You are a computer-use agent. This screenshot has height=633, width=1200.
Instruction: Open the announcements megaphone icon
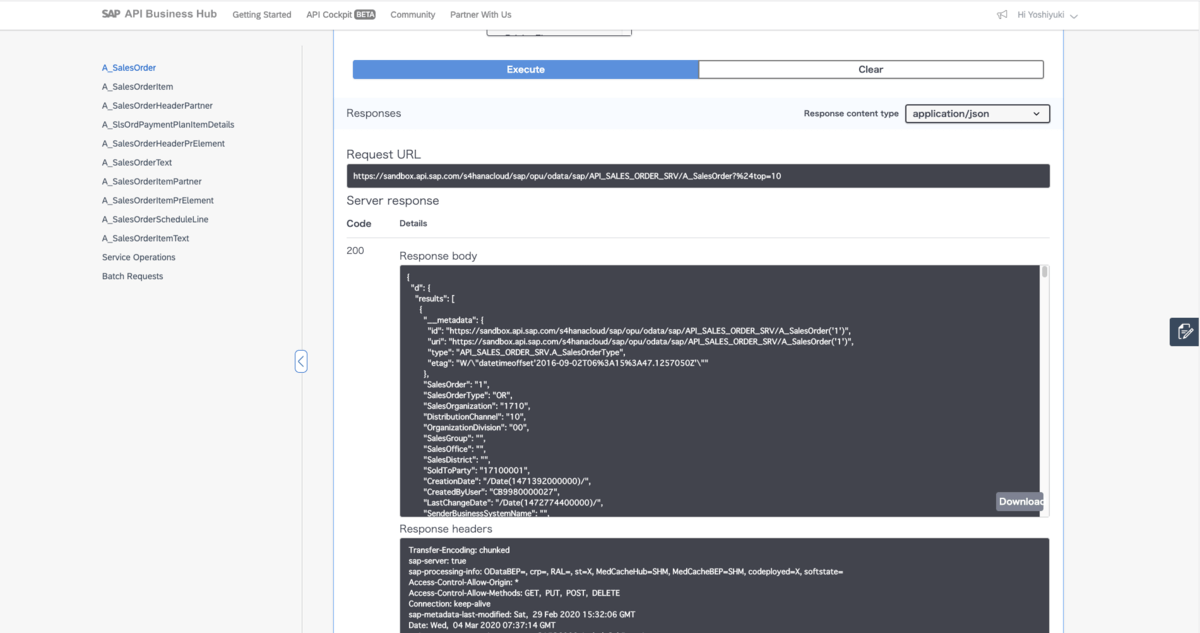coord(1002,15)
